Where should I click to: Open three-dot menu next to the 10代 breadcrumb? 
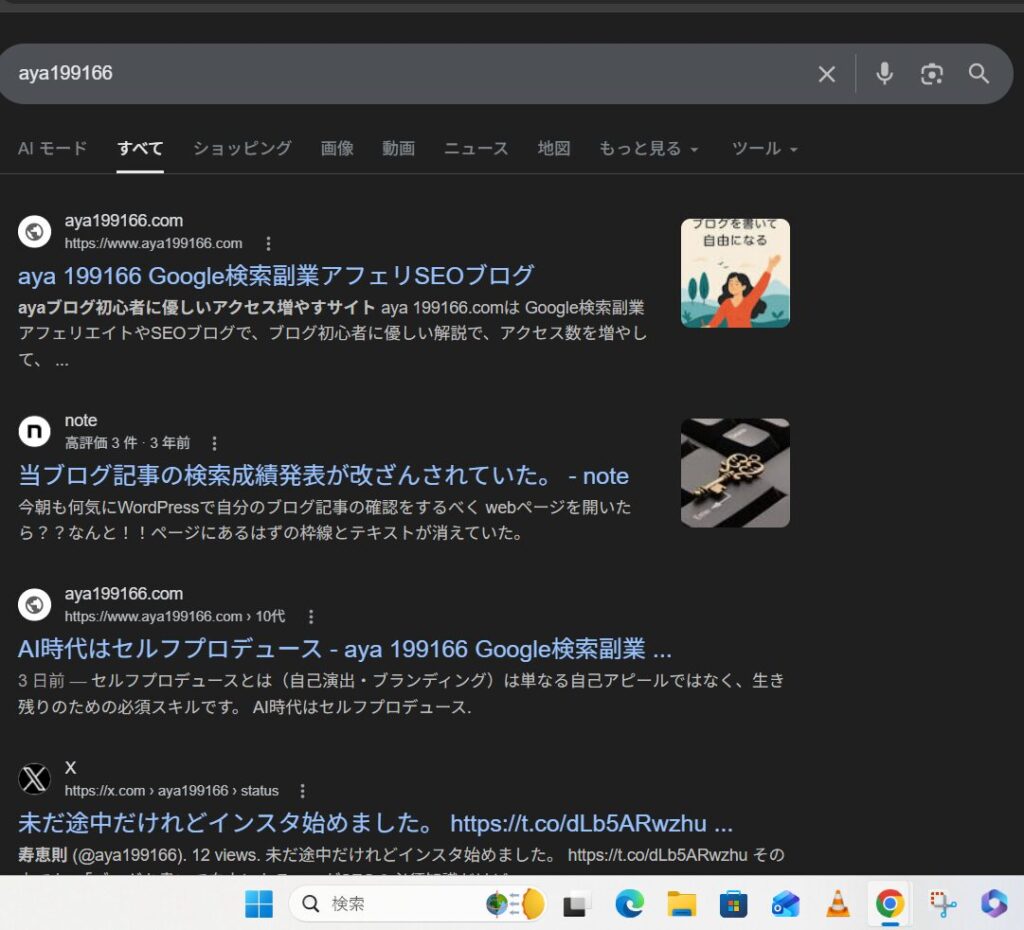click(x=311, y=617)
